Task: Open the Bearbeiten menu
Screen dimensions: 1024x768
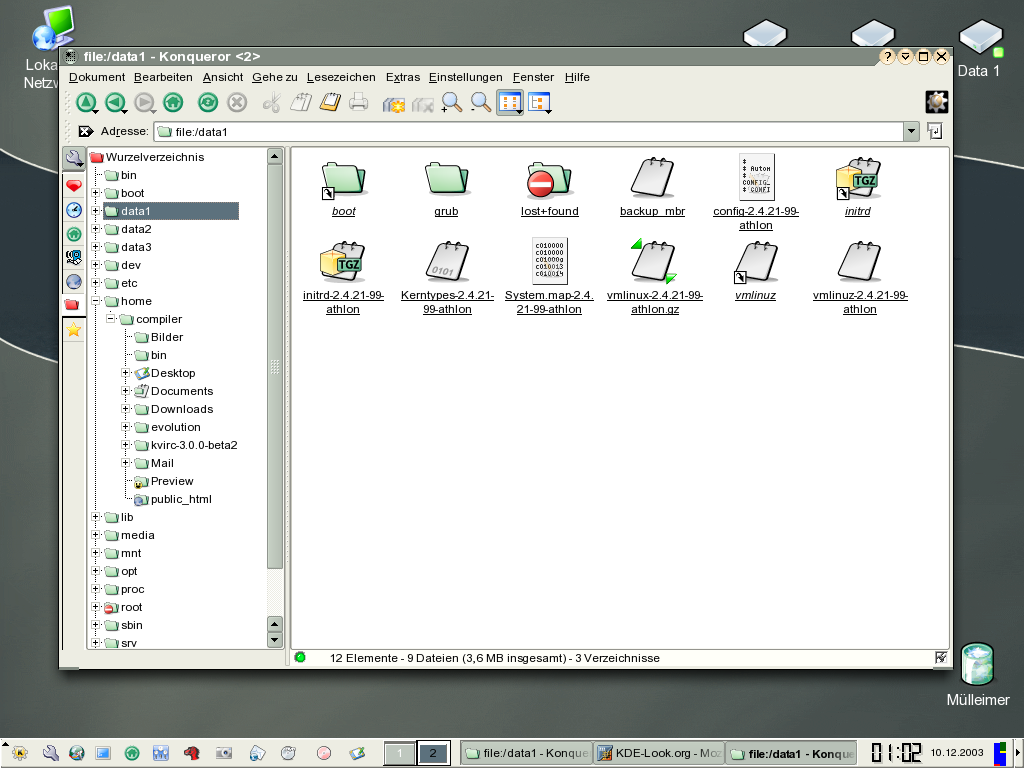Action: (163, 77)
